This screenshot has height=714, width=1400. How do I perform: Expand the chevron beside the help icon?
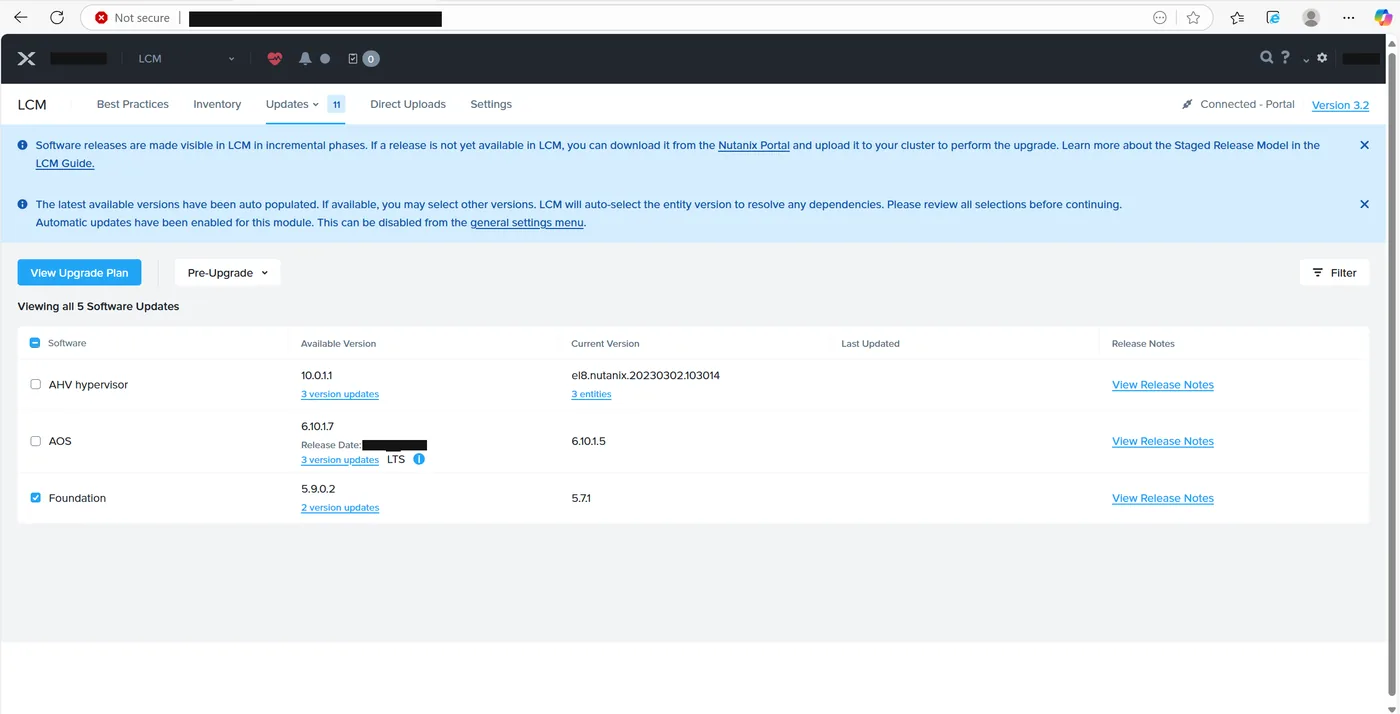click(1306, 60)
